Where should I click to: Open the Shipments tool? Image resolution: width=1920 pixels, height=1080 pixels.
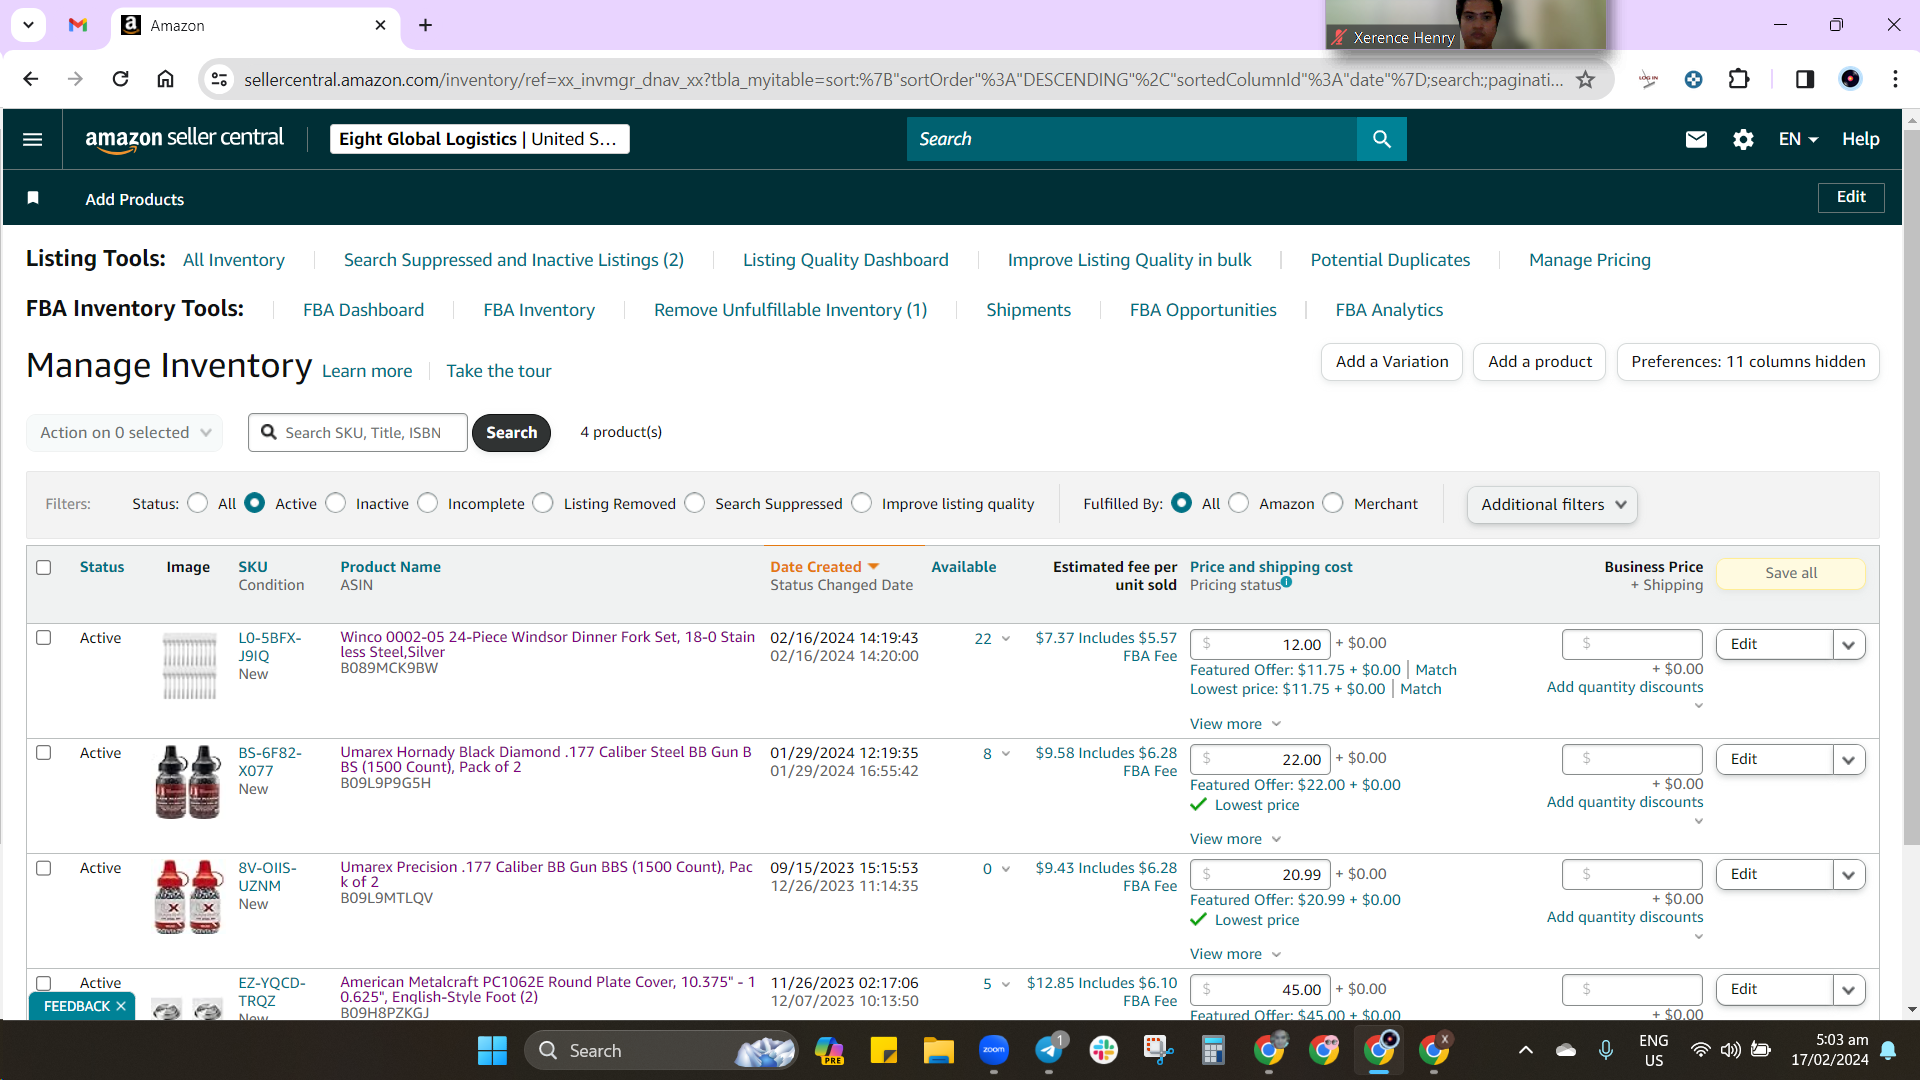pyautogui.click(x=1028, y=310)
